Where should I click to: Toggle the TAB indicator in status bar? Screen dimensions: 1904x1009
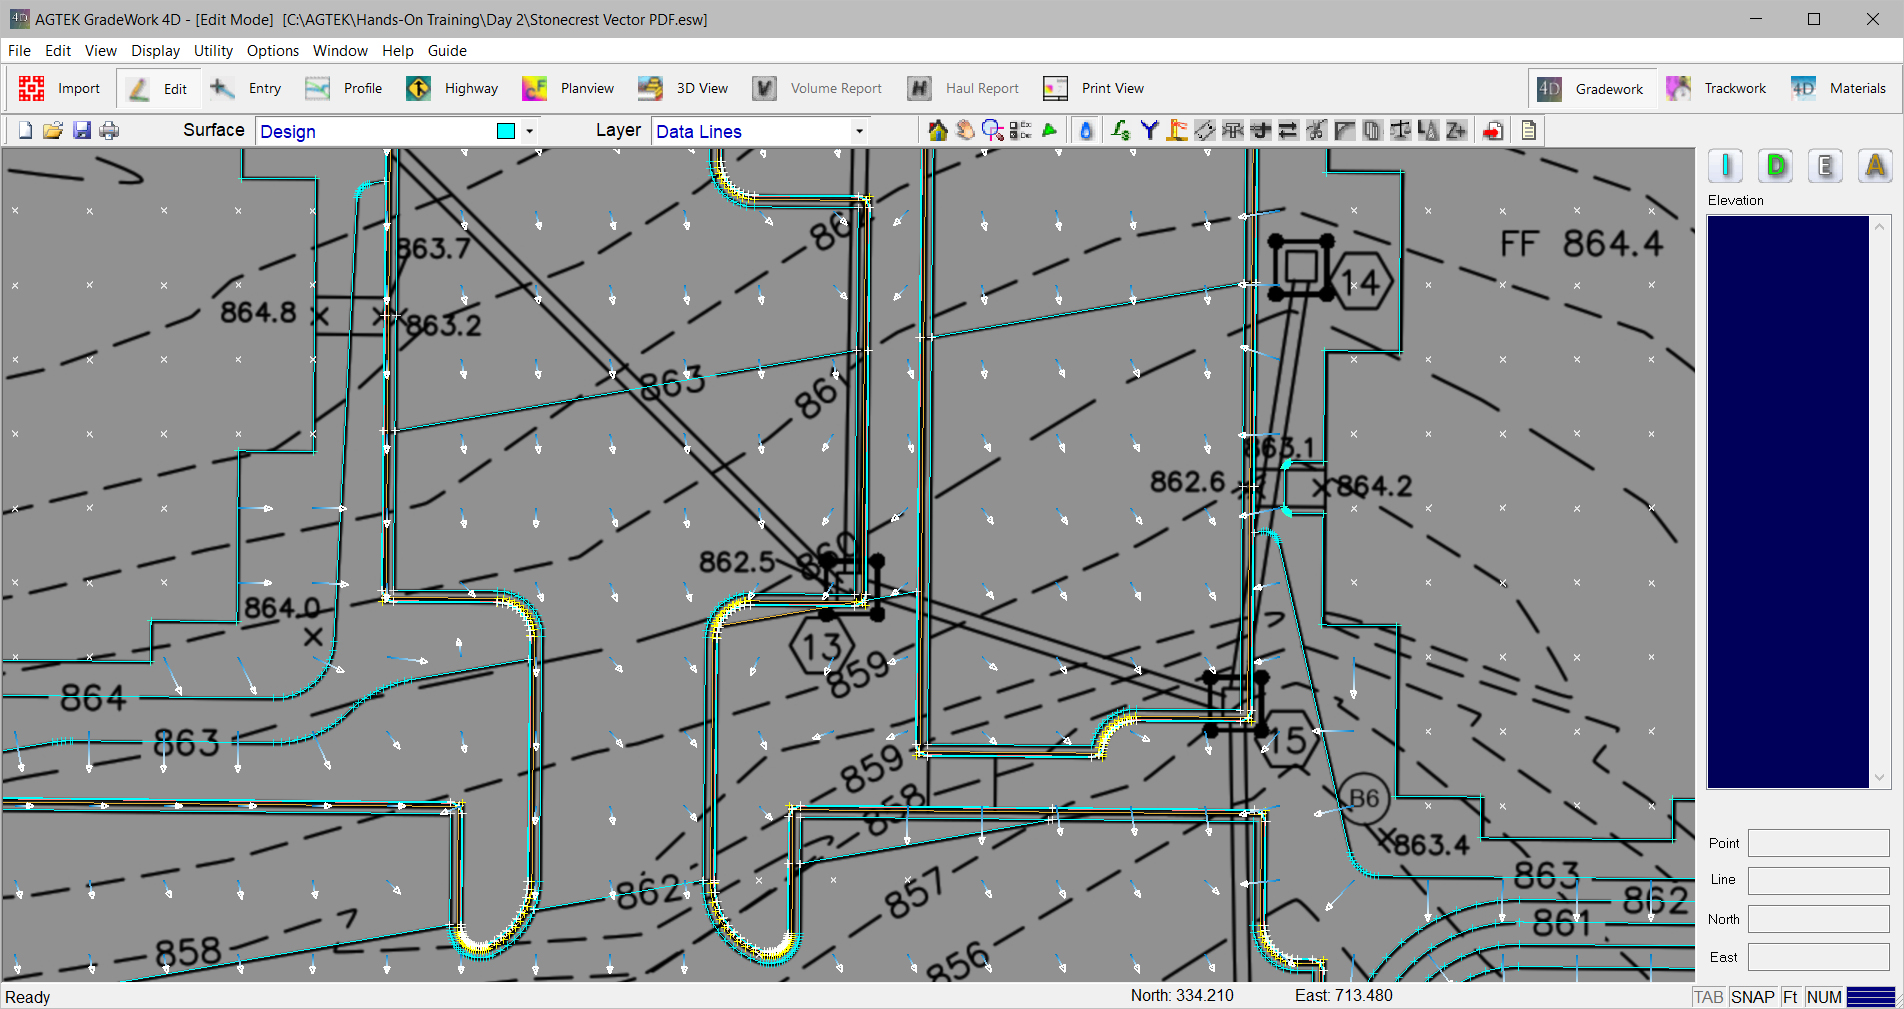tap(1708, 997)
